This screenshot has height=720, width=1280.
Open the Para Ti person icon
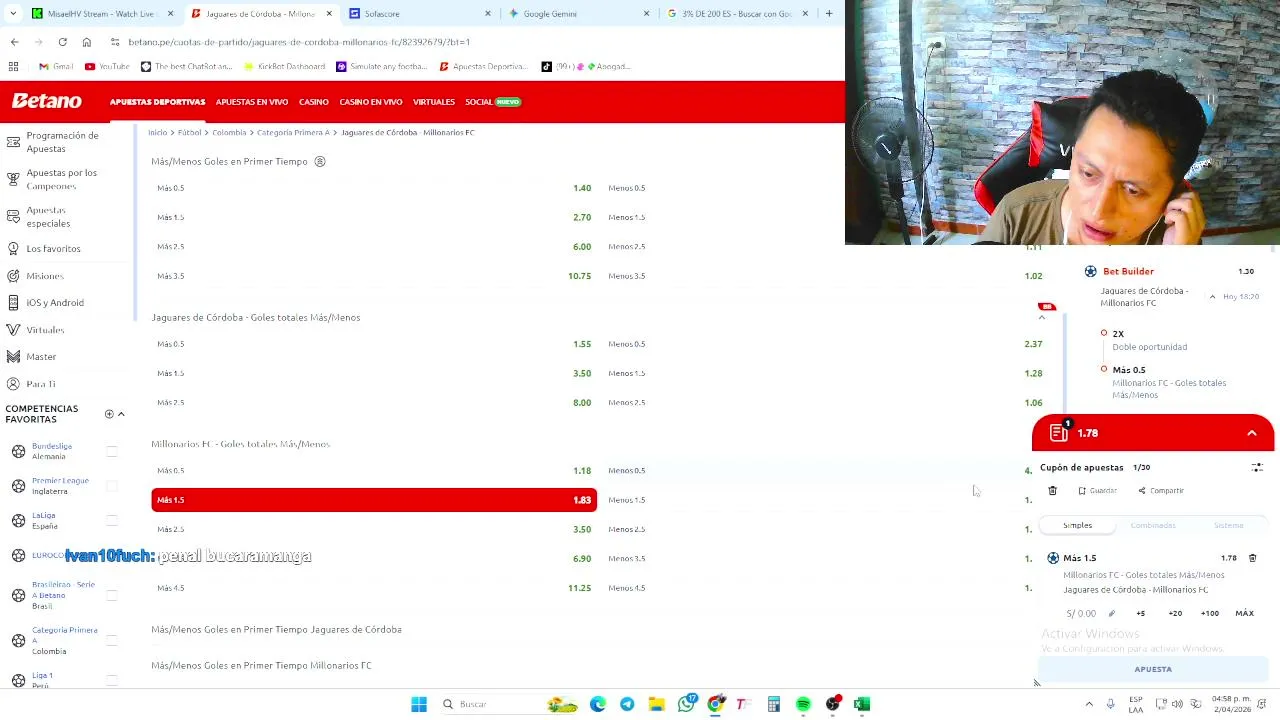[x=13, y=383]
